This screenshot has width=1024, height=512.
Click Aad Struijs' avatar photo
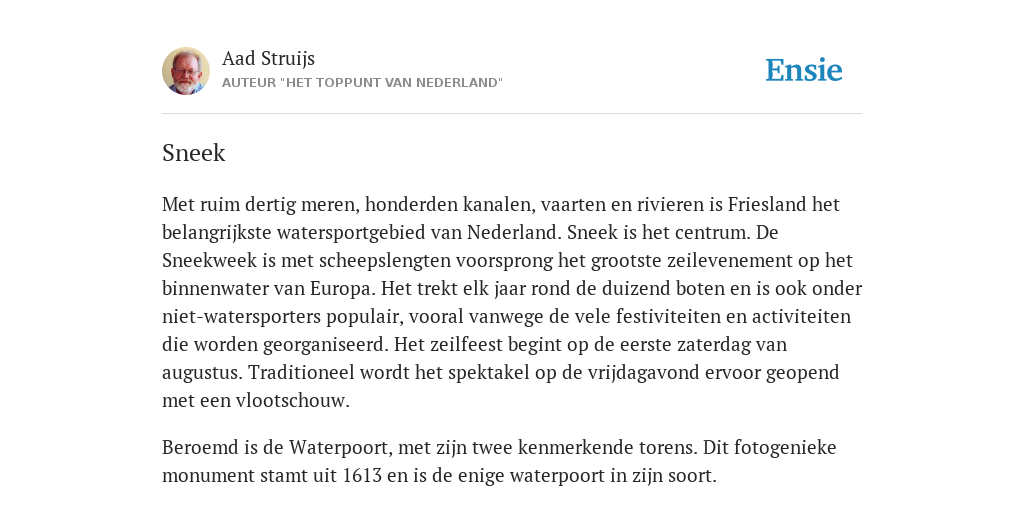(x=186, y=71)
